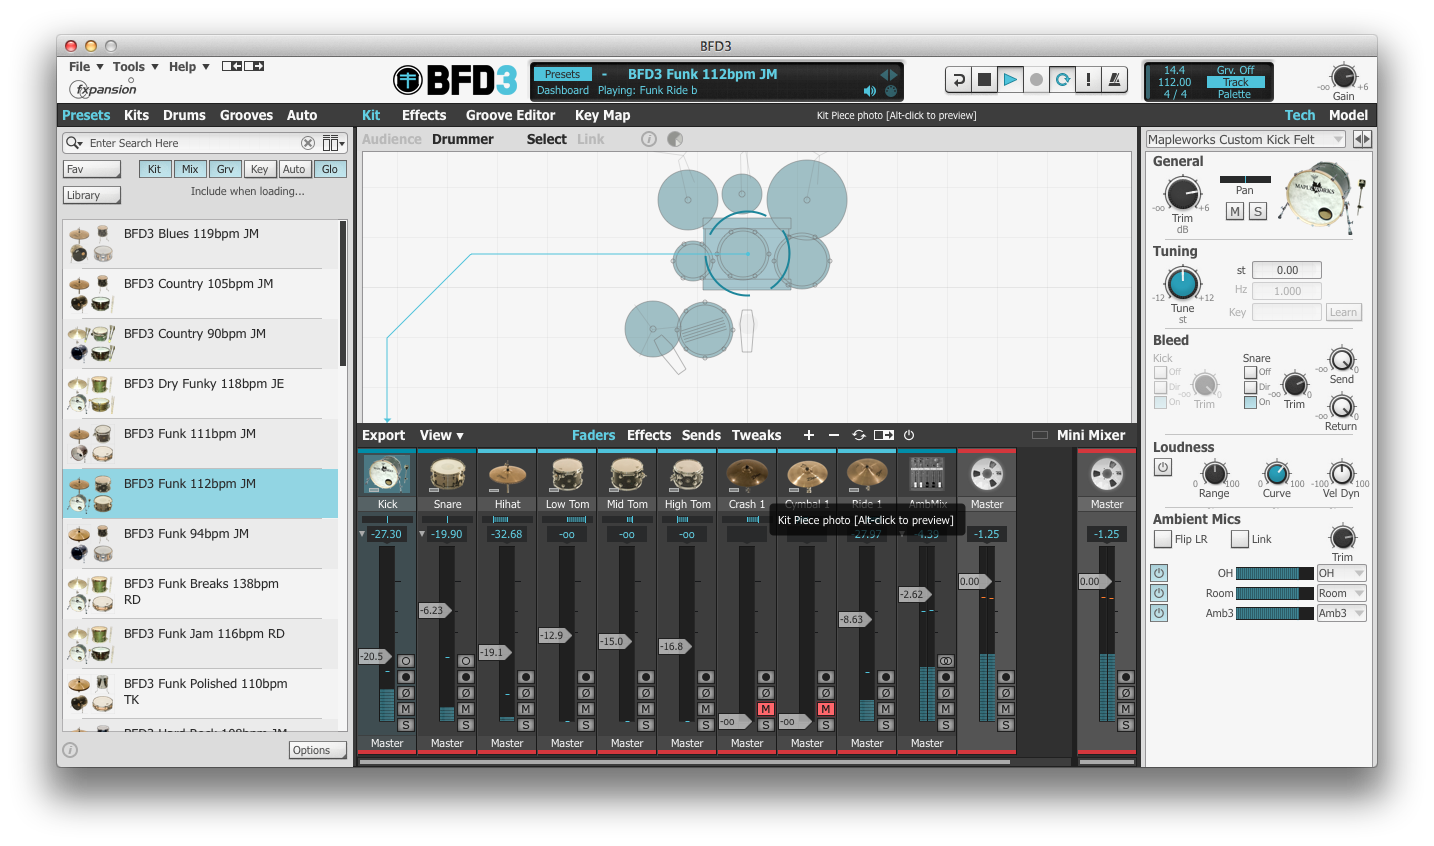This screenshot has width=1434, height=846.
Task: Open the Help dropdown menu
Action: (189, 67)
